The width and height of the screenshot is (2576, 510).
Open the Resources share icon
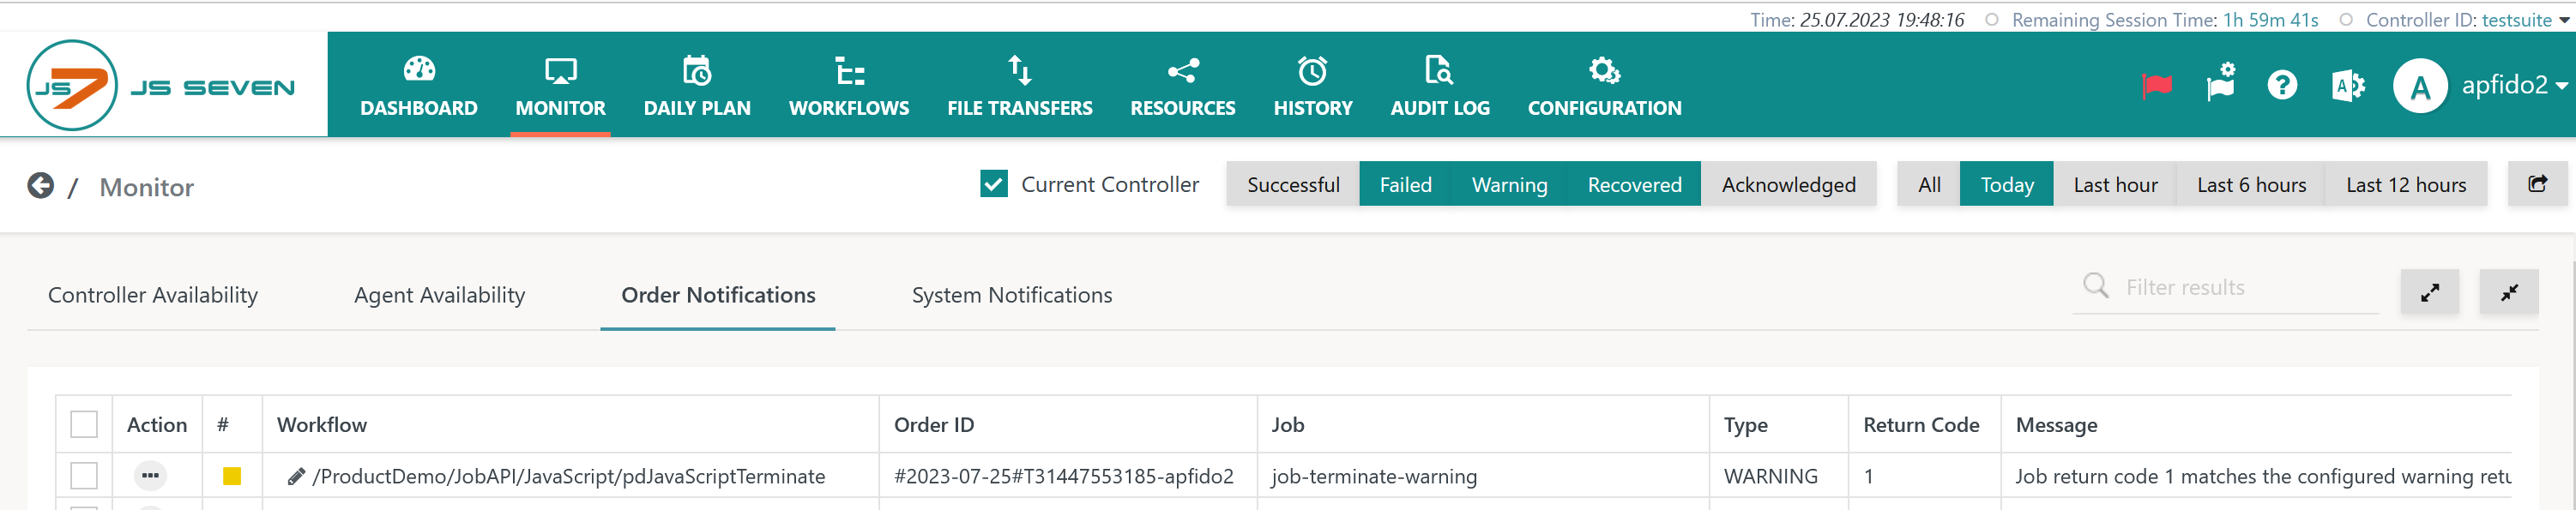tap(1183, 70)
